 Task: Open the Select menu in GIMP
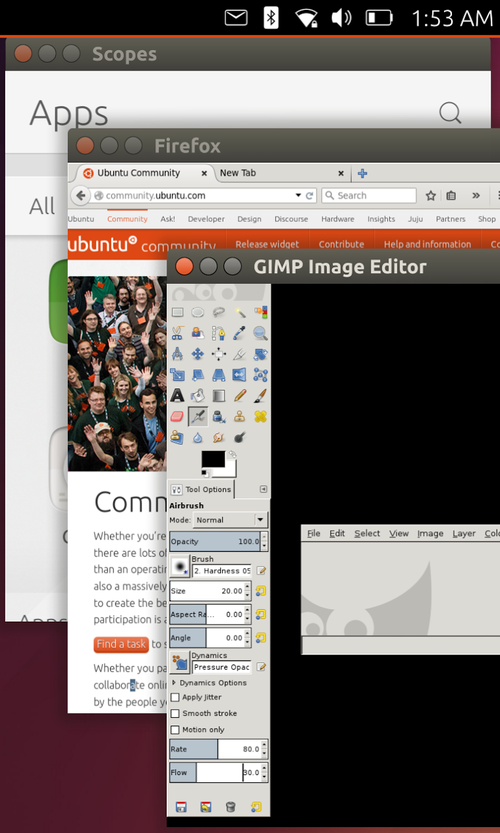[367, 533]
